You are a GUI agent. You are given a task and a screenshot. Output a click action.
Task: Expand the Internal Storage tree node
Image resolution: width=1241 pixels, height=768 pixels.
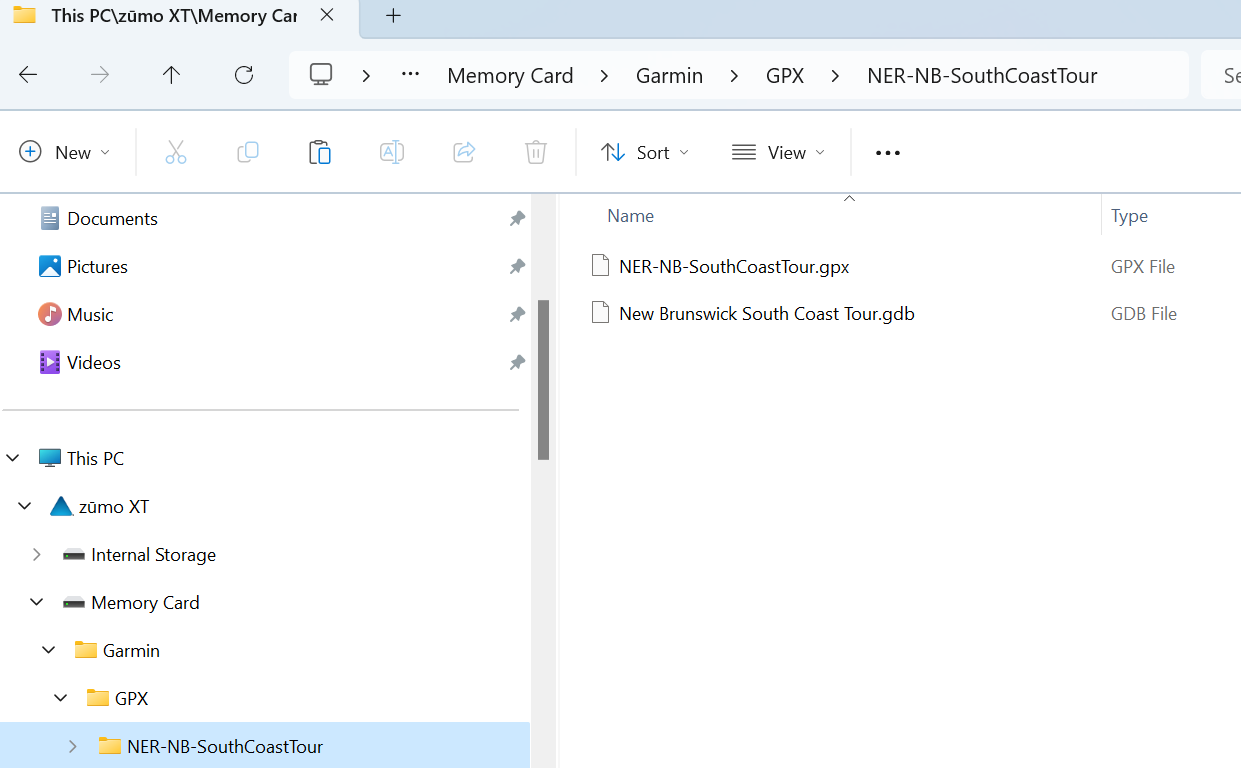coord(37,554)
